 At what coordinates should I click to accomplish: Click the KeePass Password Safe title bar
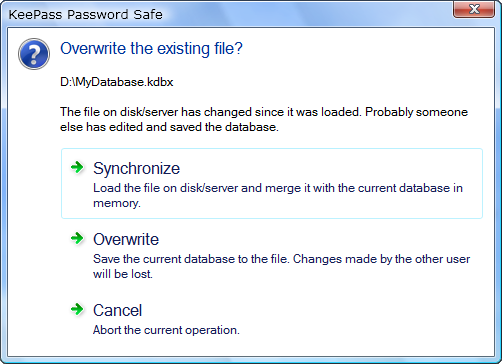point(227,14)
